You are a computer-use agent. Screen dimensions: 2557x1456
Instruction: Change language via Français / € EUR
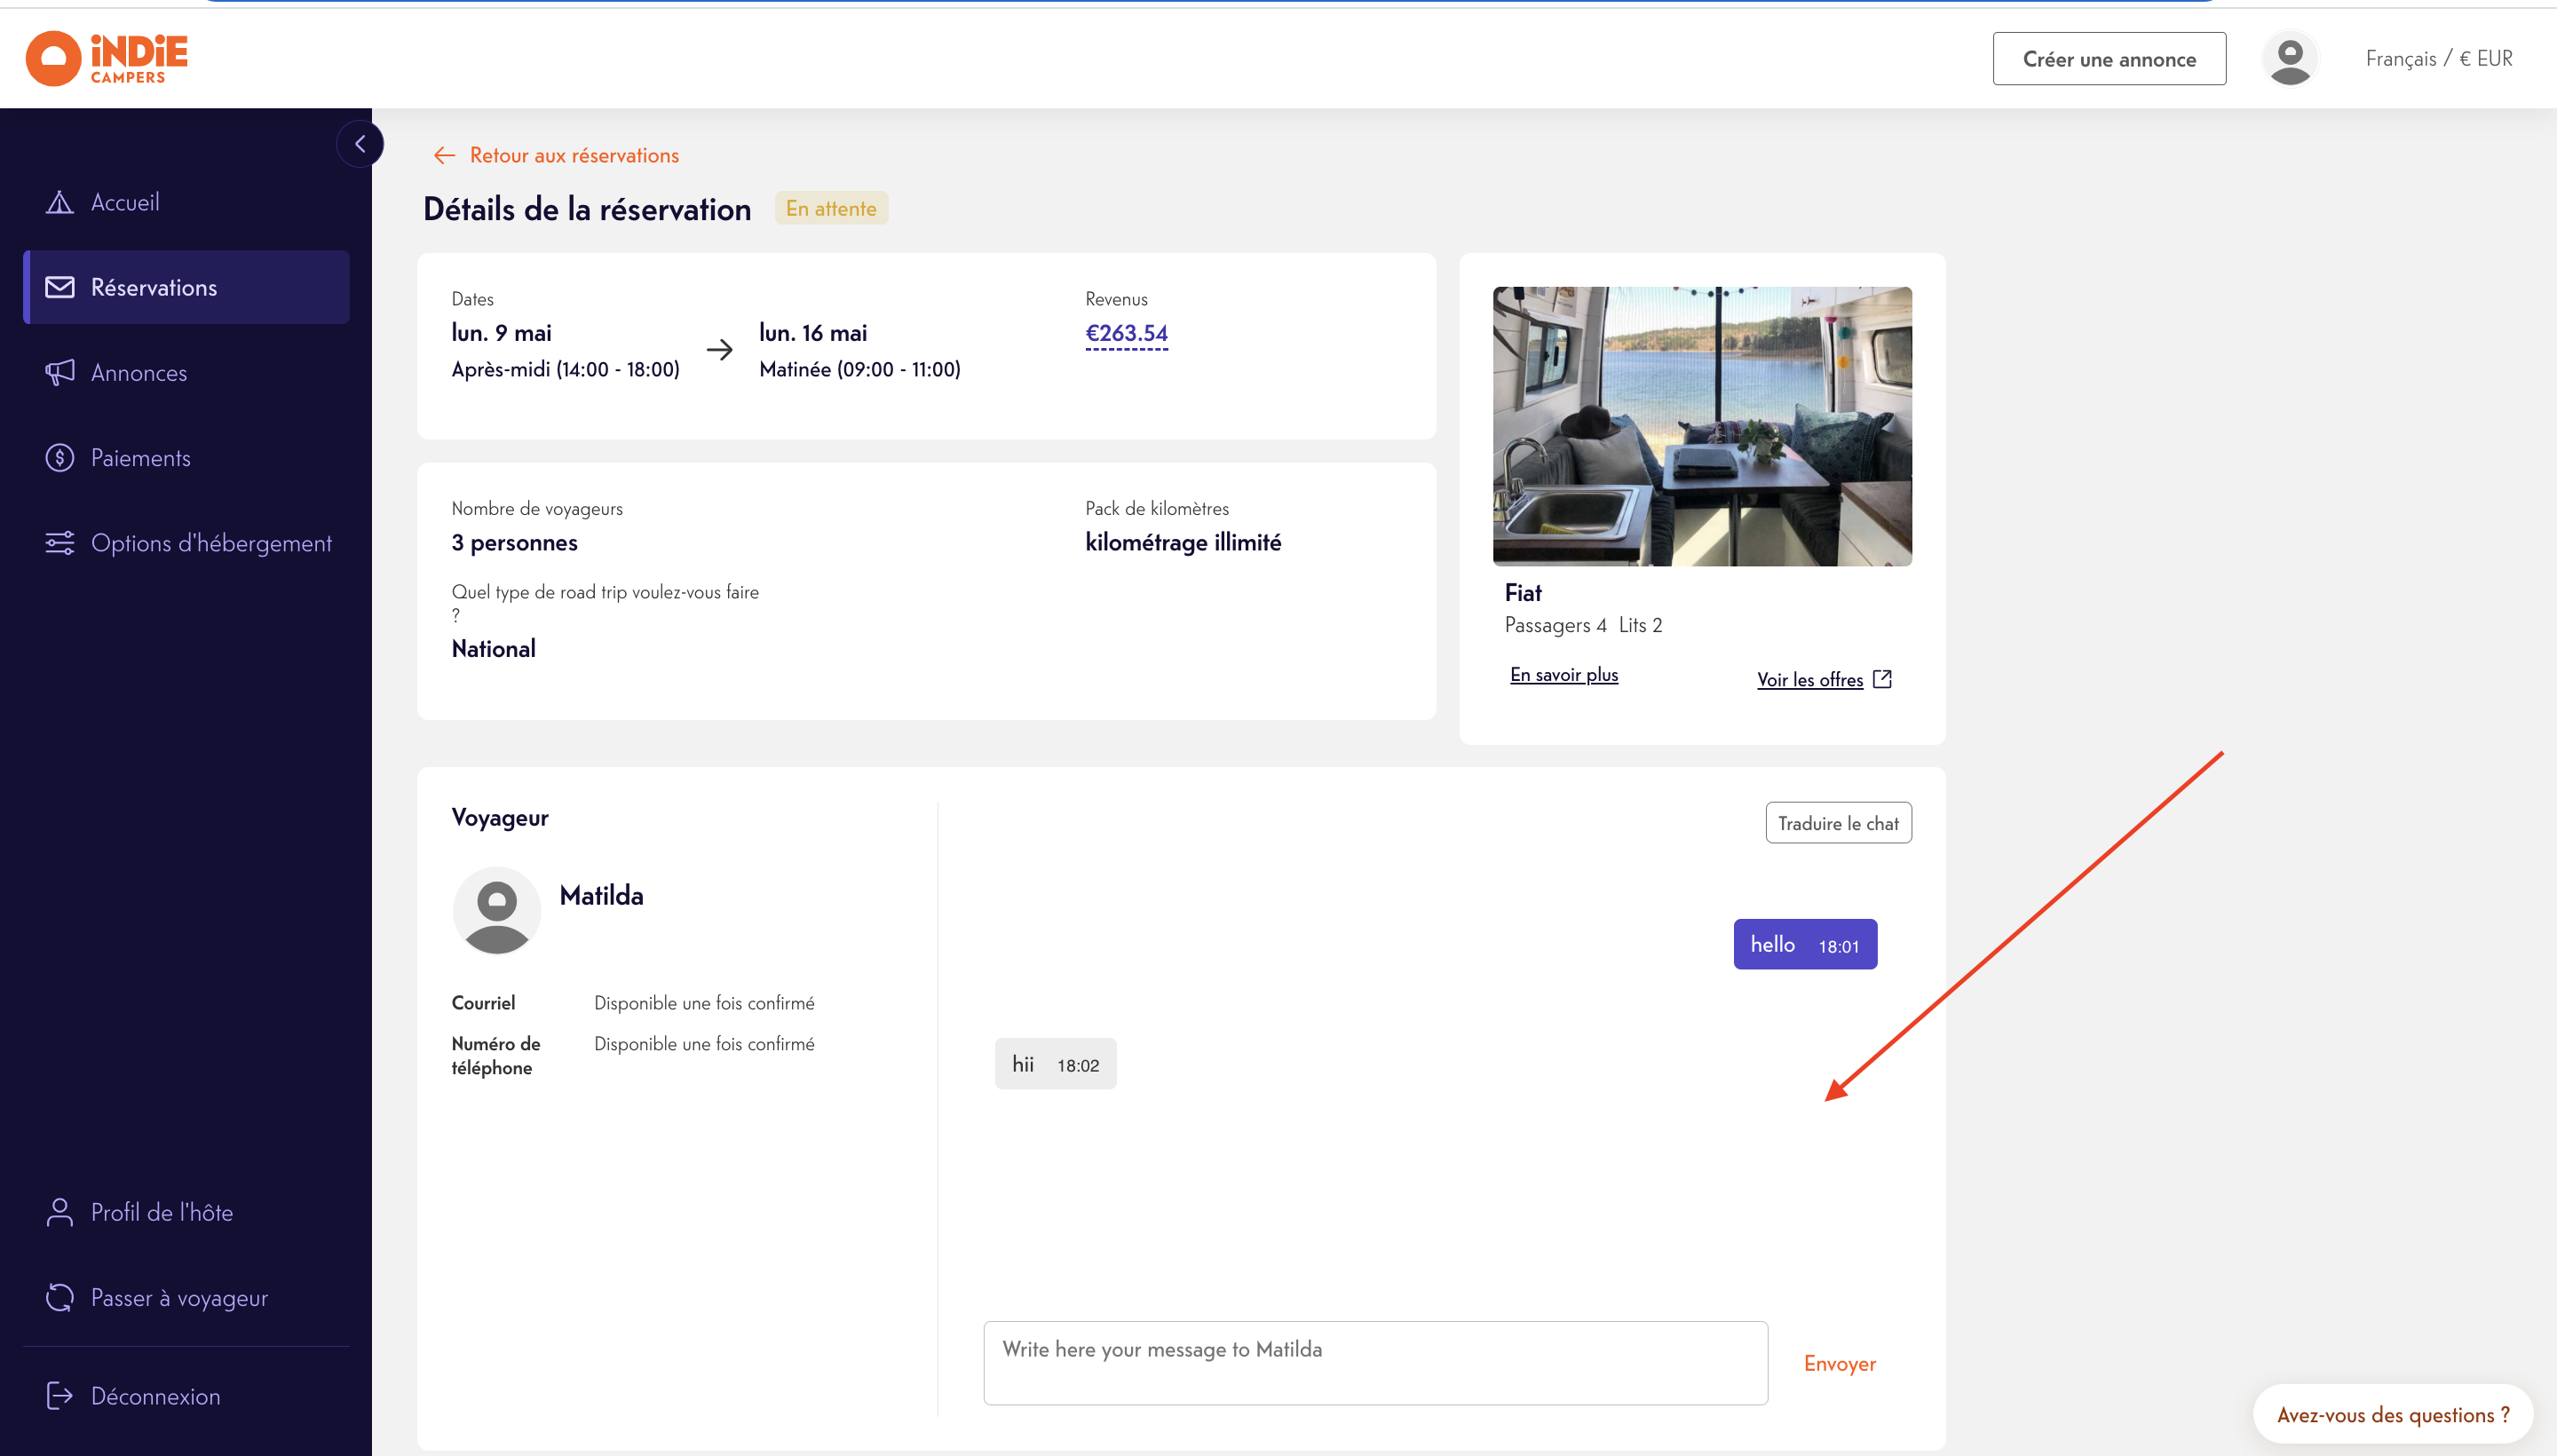[2439, 58]
